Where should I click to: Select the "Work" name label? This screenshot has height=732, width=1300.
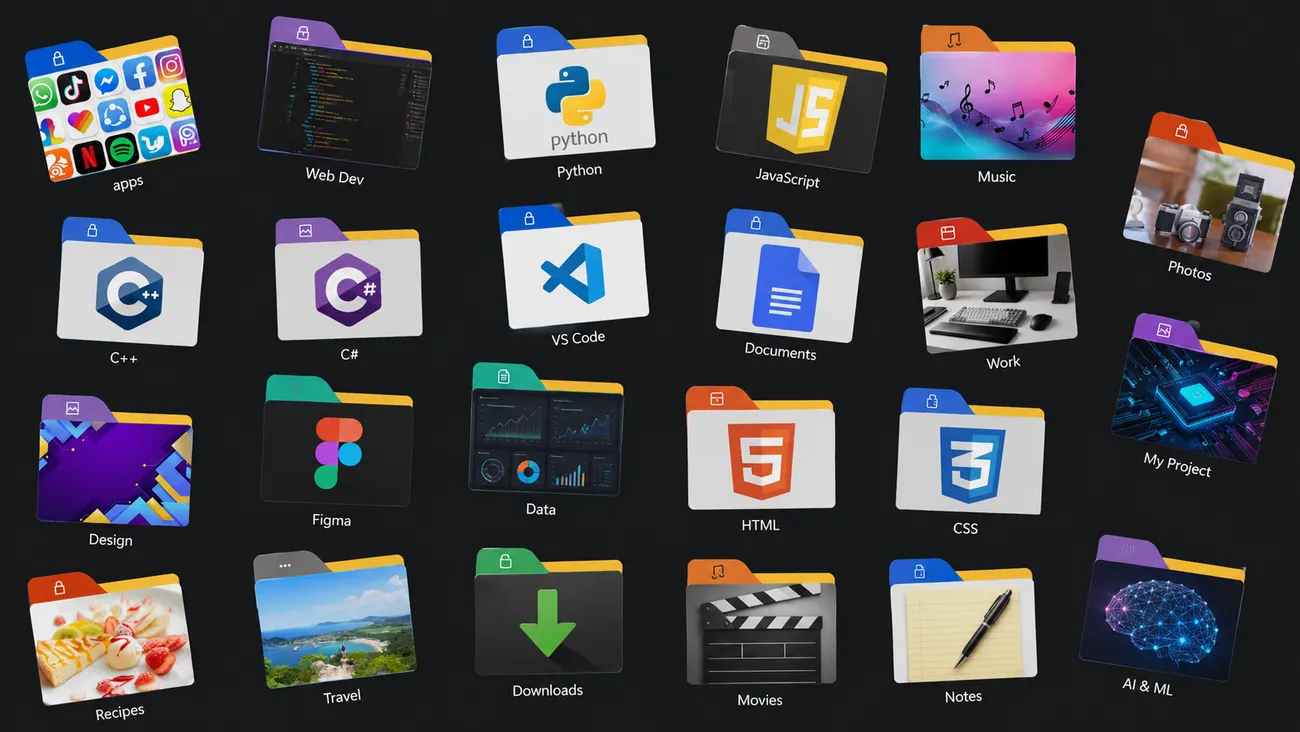(x=1003, y=362)
